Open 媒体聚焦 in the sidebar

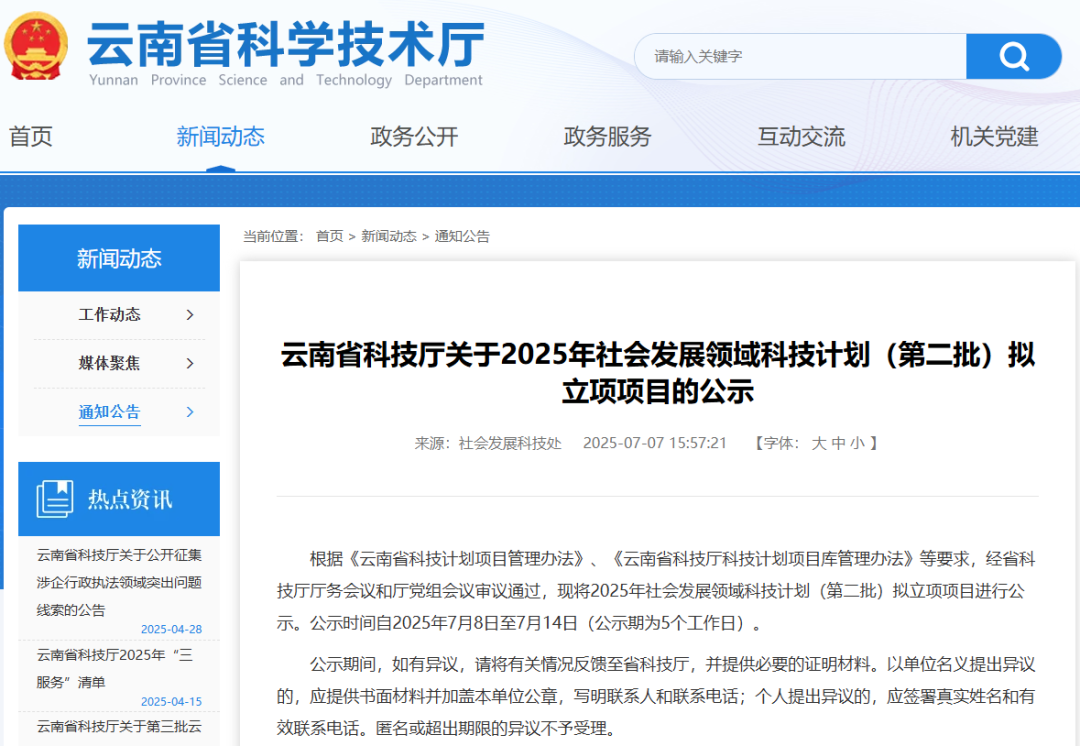pyautogui.click(x=110, y=363)
